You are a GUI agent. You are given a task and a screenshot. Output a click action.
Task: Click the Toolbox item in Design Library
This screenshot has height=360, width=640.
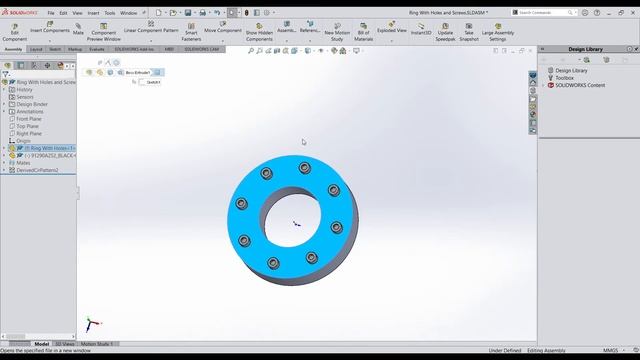[564, 78]
